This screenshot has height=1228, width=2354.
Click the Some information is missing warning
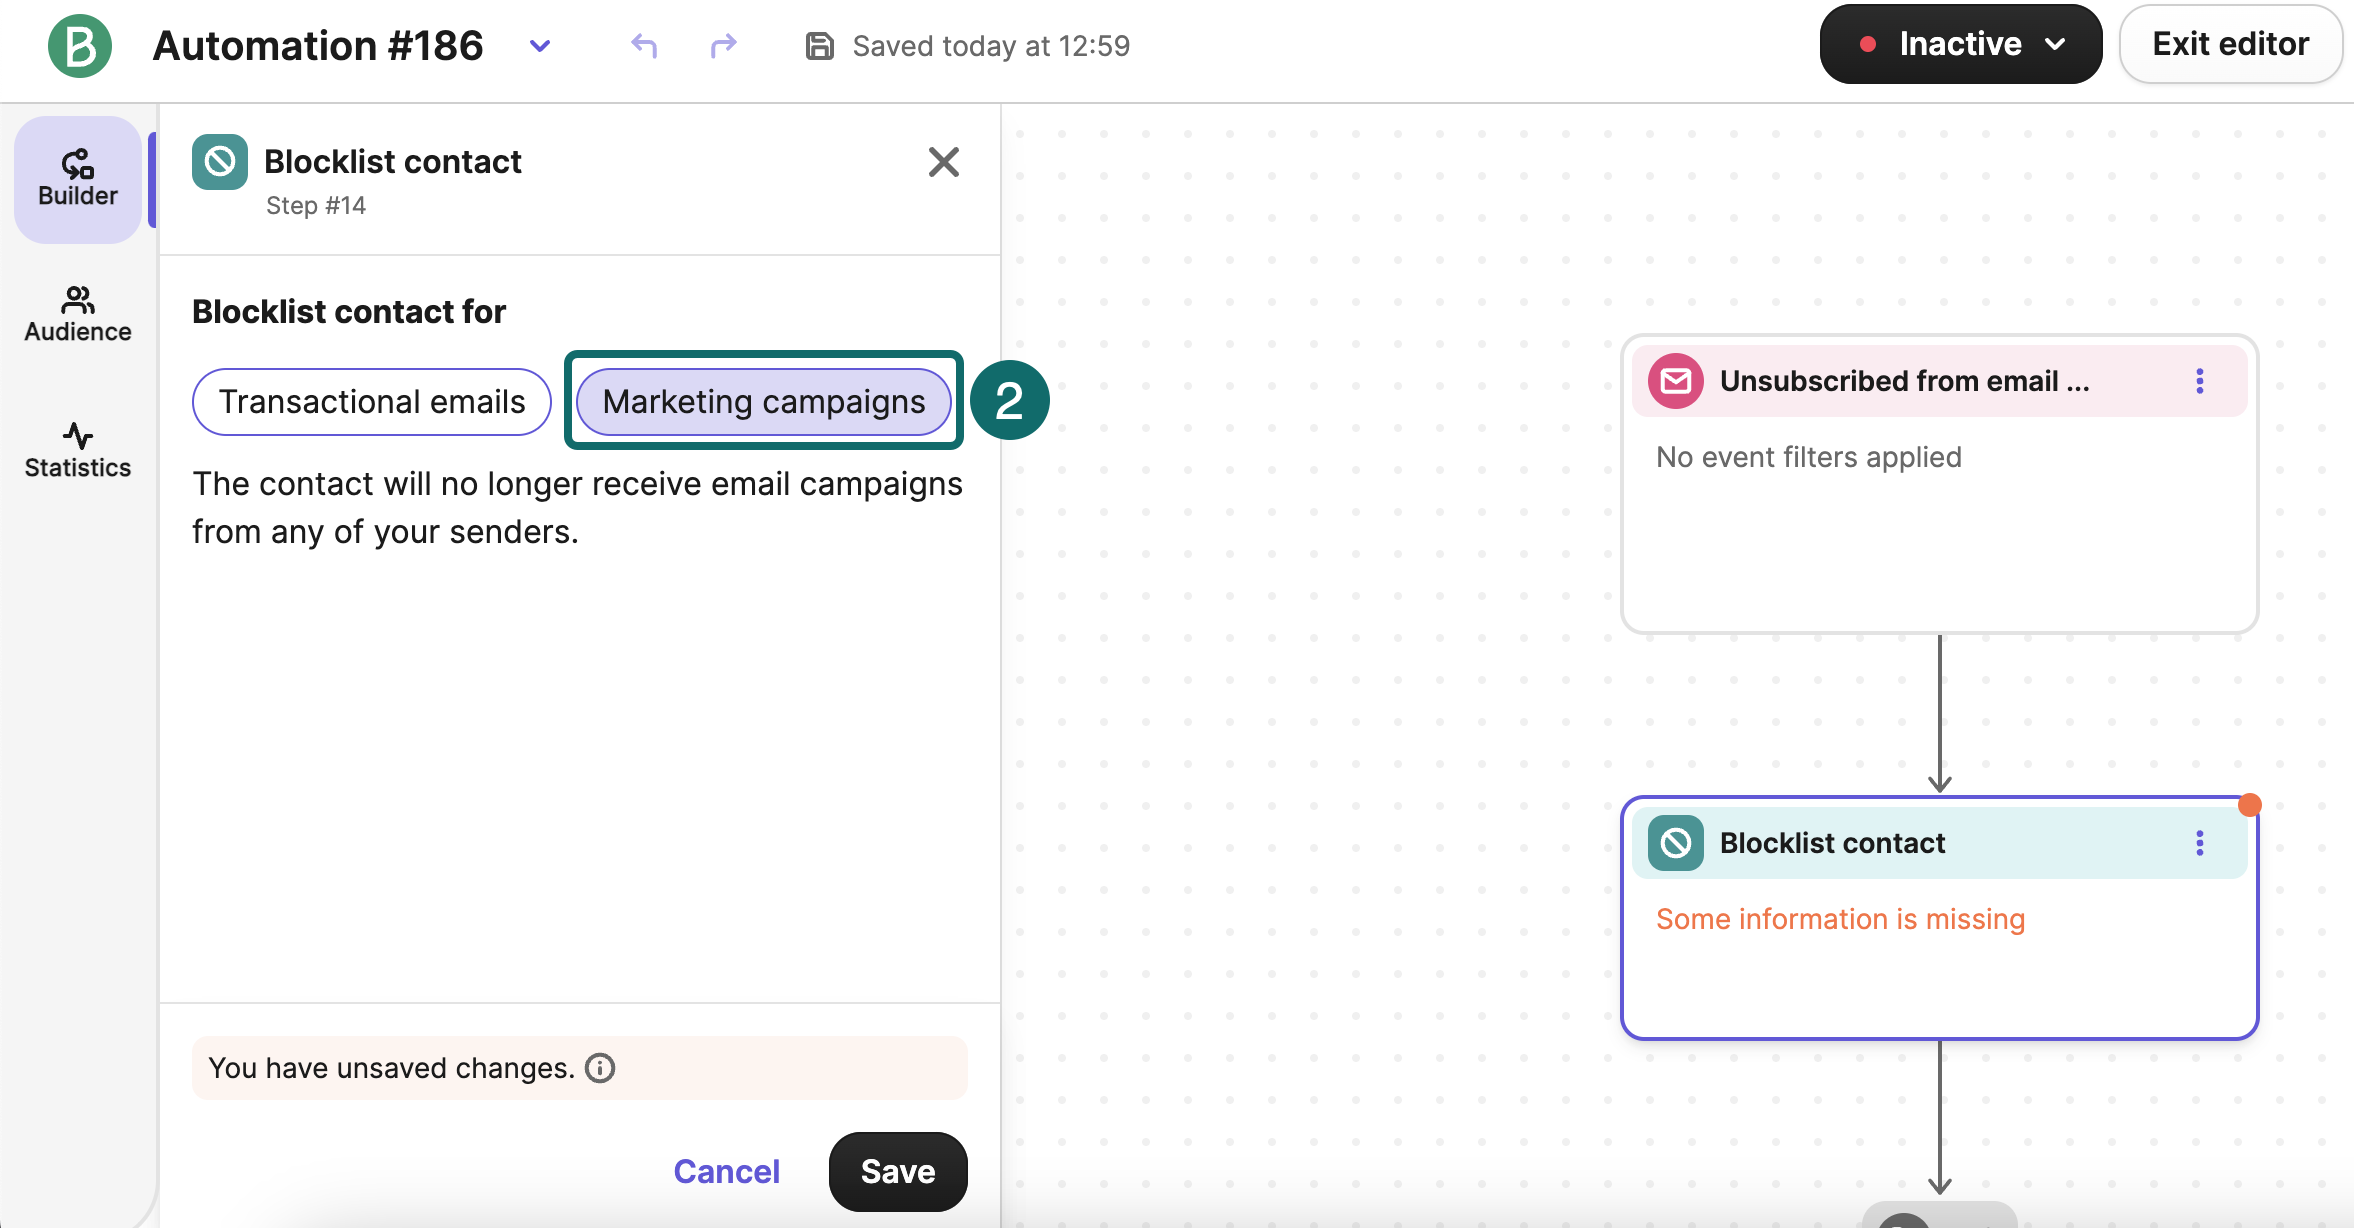pyautogui.click(x=1841, y=919)
